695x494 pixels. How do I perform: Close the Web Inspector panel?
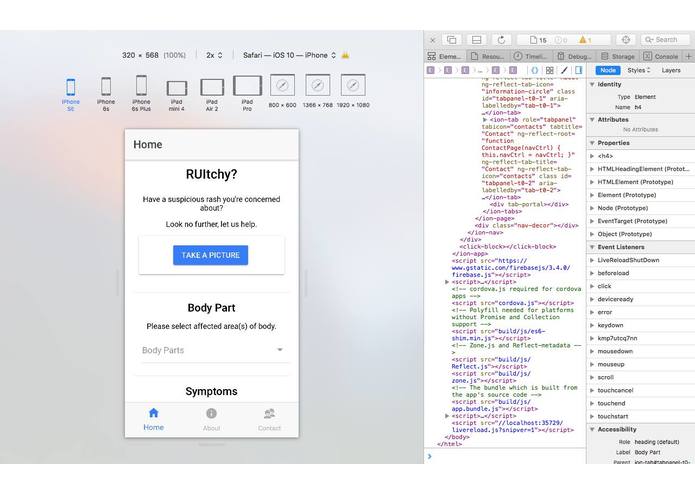pos(433,40)
